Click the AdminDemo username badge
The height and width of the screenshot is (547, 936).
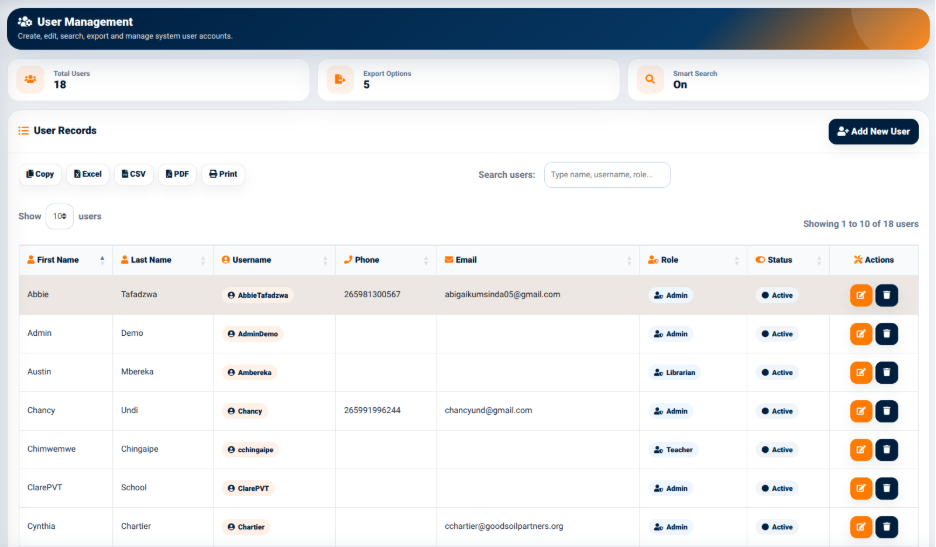pyautogui.click(x=253, y=334)
